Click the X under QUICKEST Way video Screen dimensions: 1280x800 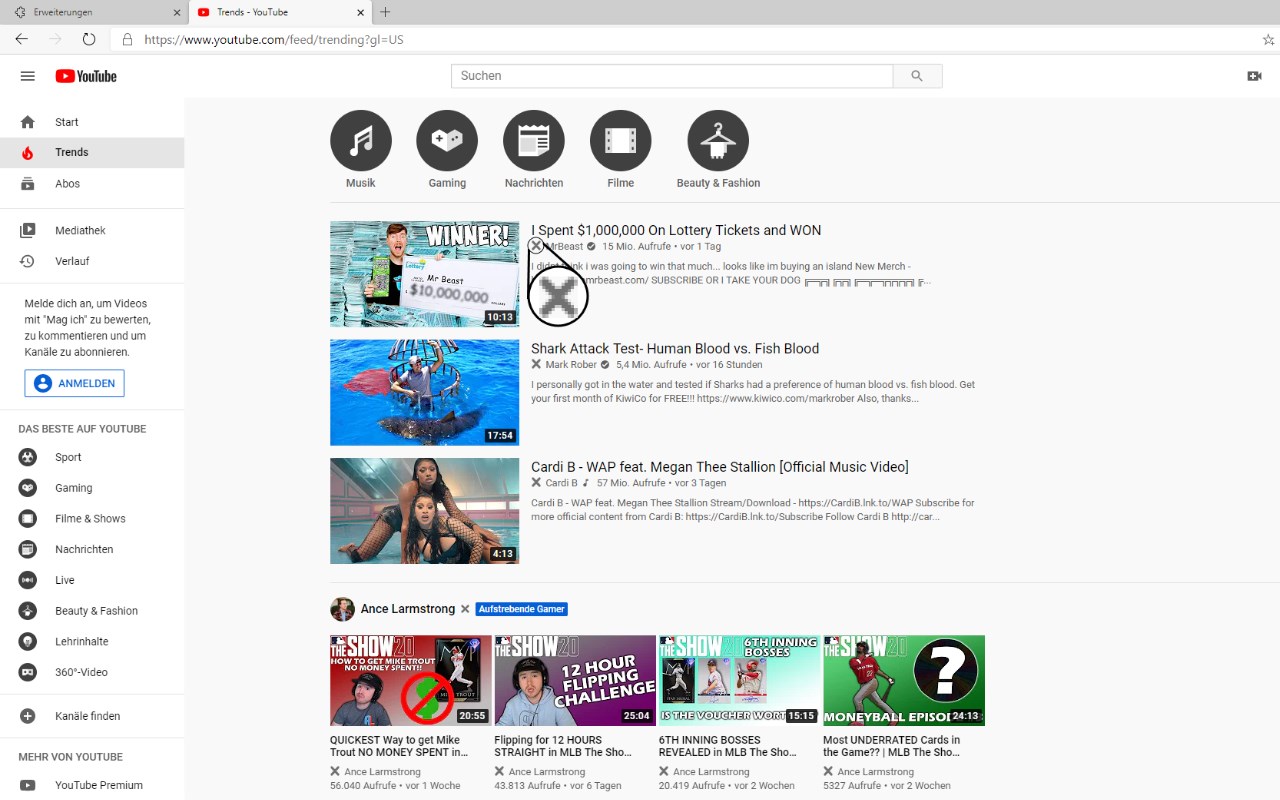point(335,772)
